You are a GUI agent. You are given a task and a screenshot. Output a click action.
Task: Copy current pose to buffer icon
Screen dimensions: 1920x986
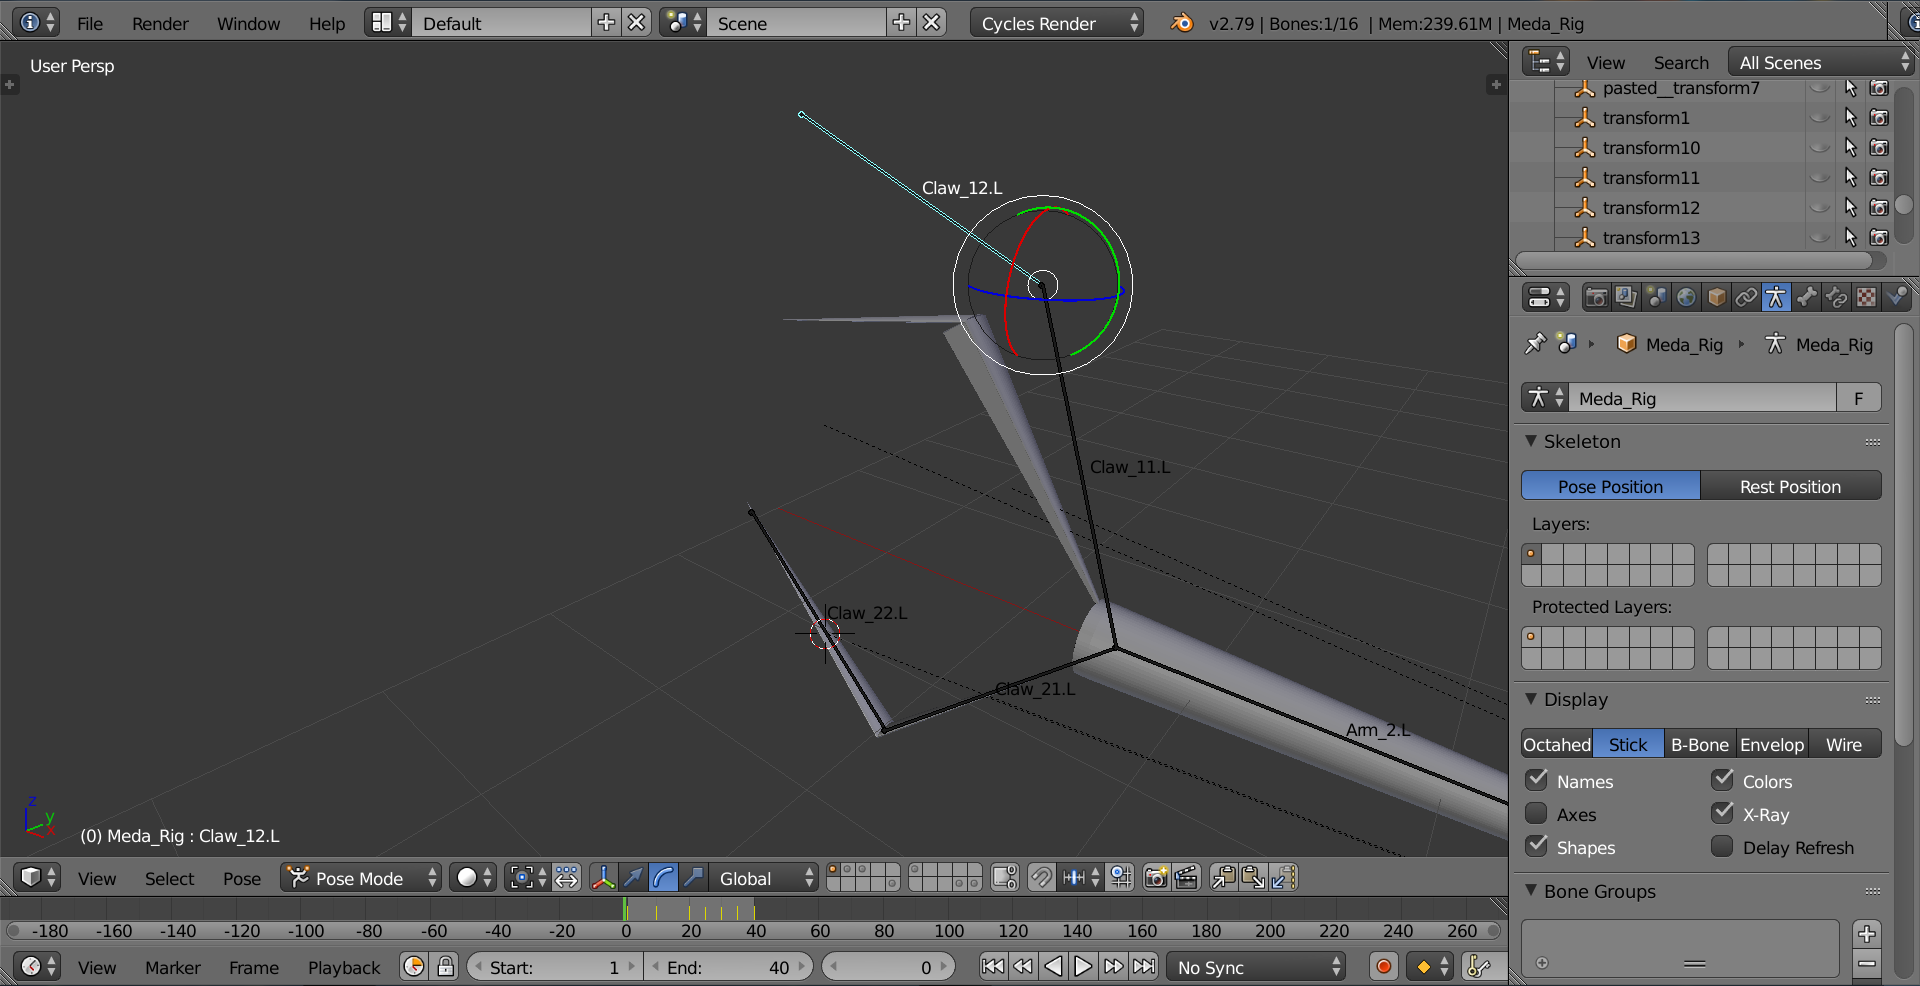point(1223,878)
